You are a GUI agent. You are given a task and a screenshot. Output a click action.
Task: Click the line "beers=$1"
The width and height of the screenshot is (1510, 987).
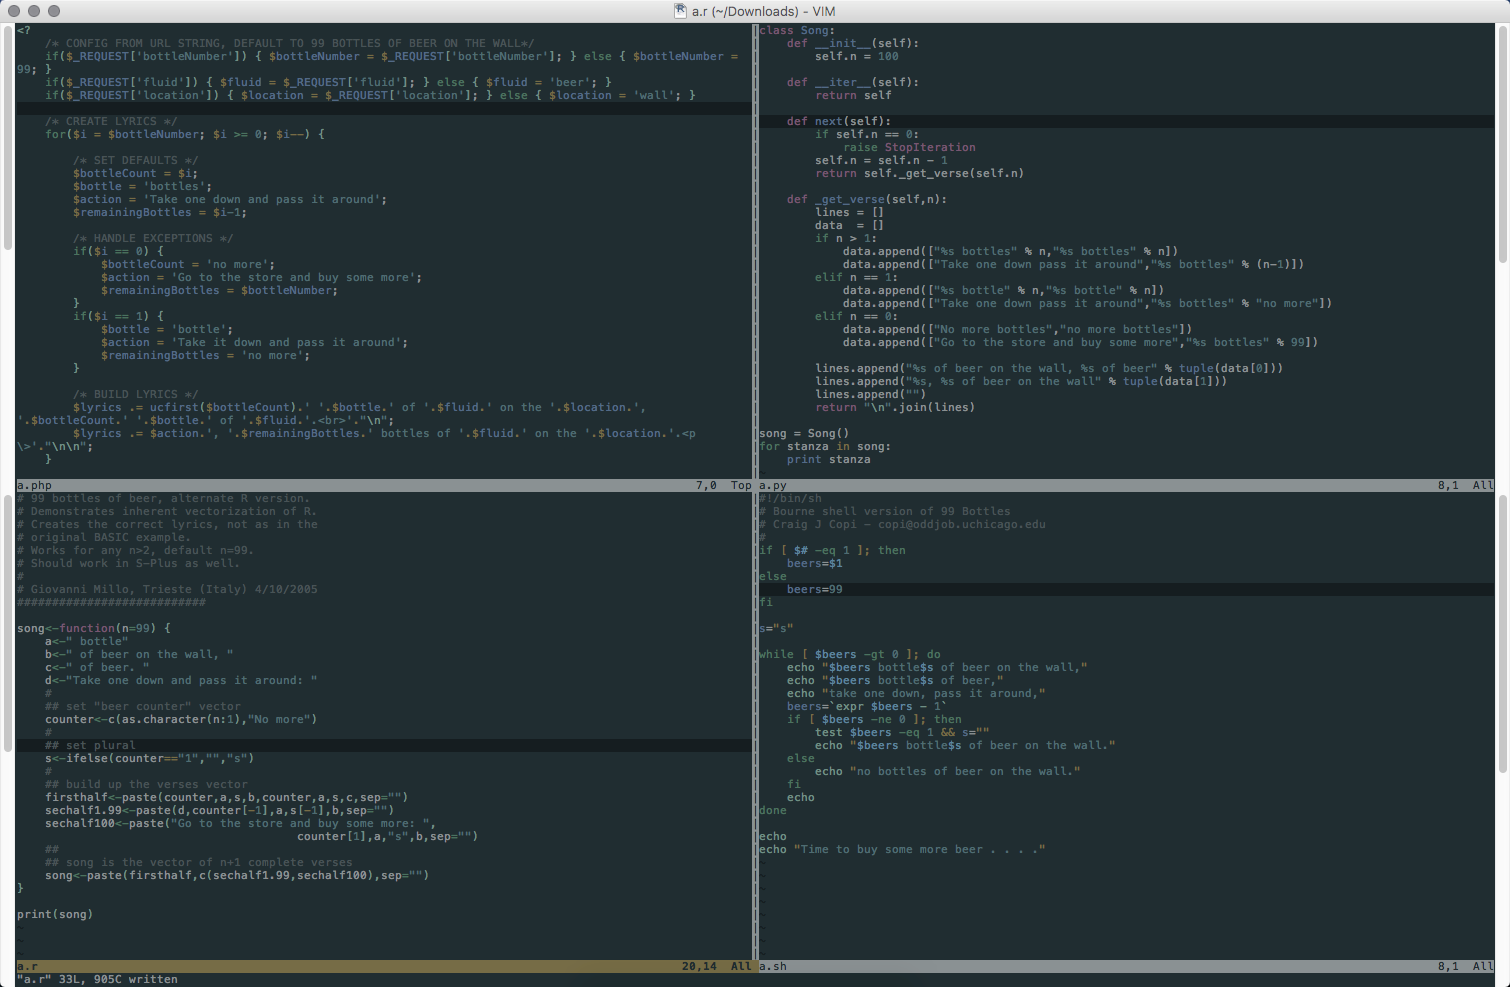pos(815,563)
